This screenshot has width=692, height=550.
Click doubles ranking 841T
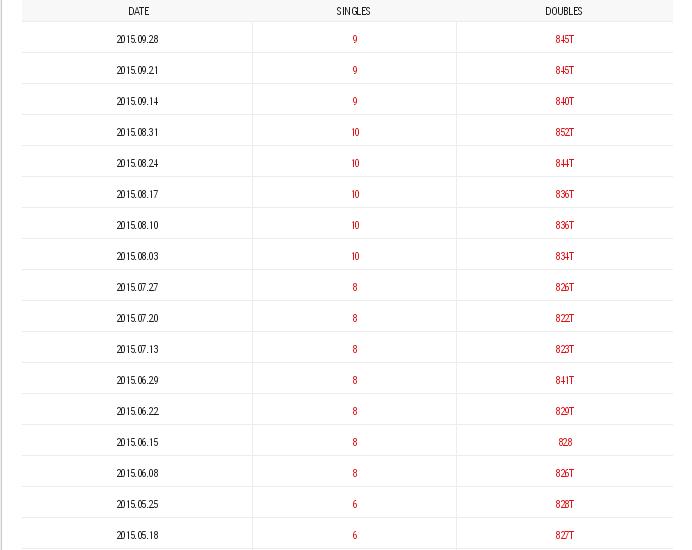point(564,380)
